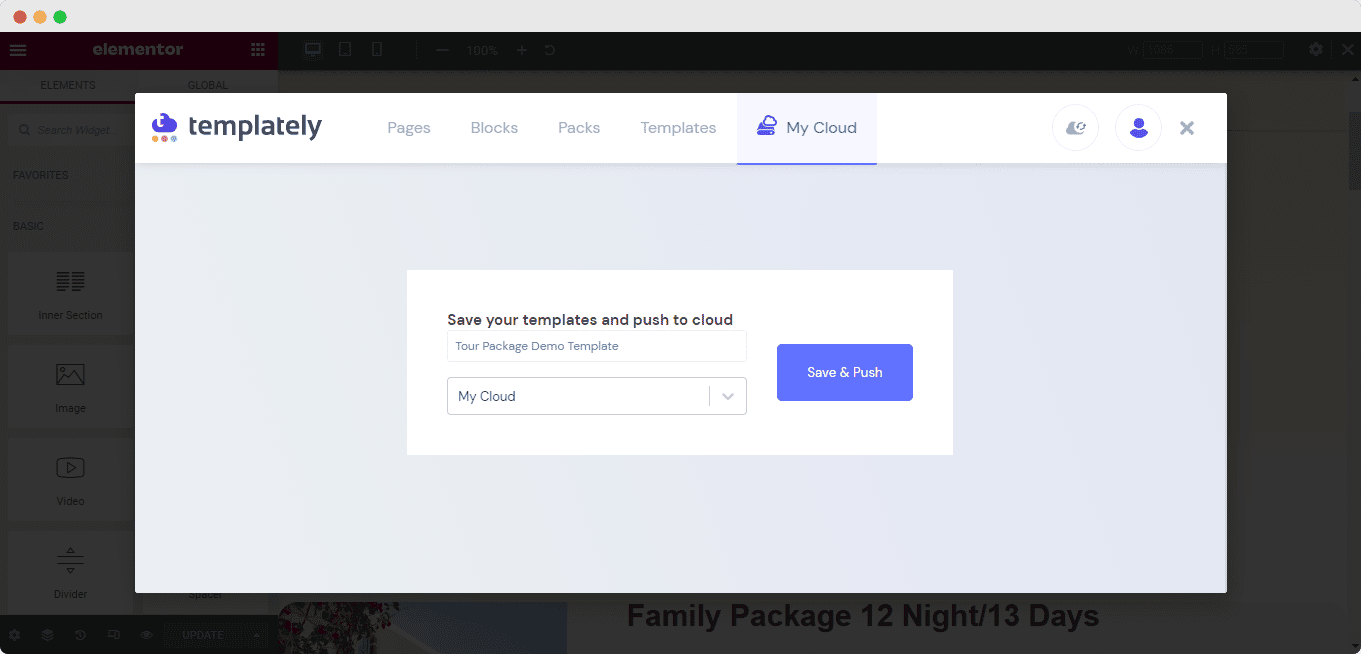Viewport: 1361px width, 654px height.
Task: Reset zoom with the undo arrow icon
Action: coord(550,50)
